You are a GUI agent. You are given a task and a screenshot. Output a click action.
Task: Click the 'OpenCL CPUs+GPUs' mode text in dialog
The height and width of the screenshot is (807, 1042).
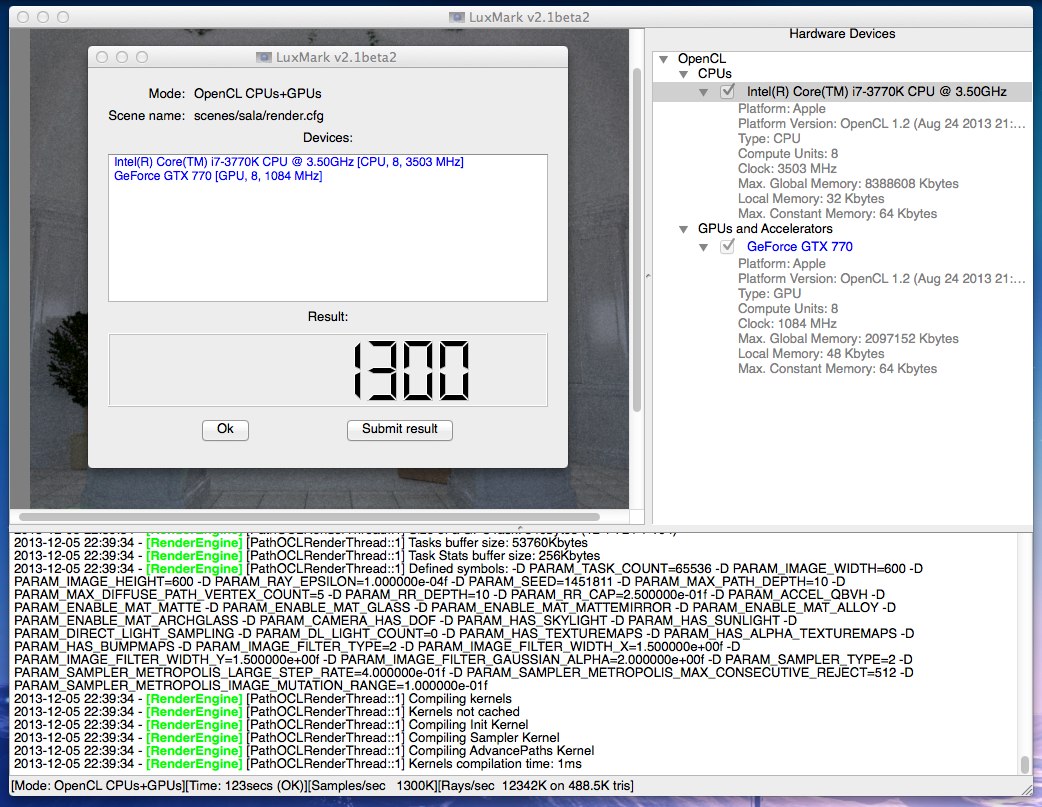(257, 94)
